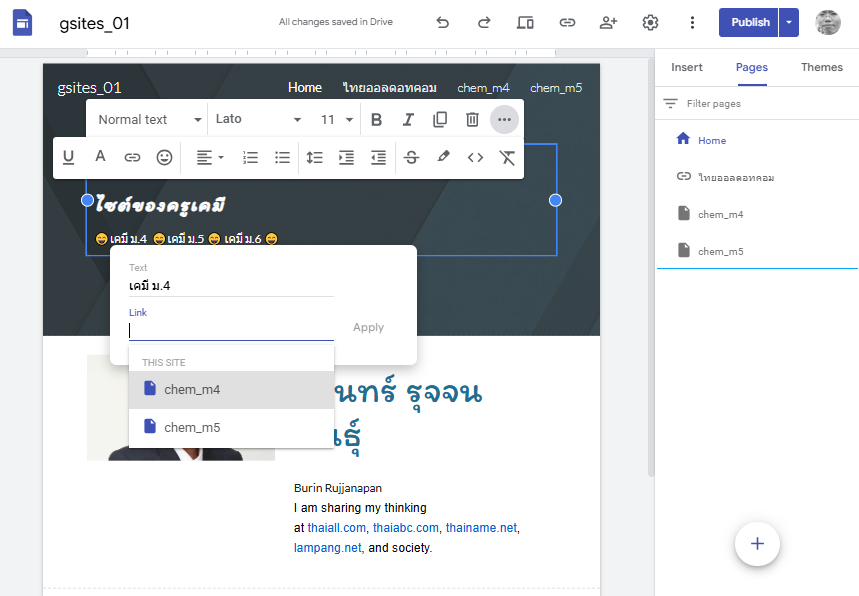The height and width of the screenshot is (596, 859).
Task: Toggle underline on selected text
Action: [x=69, y=157]
